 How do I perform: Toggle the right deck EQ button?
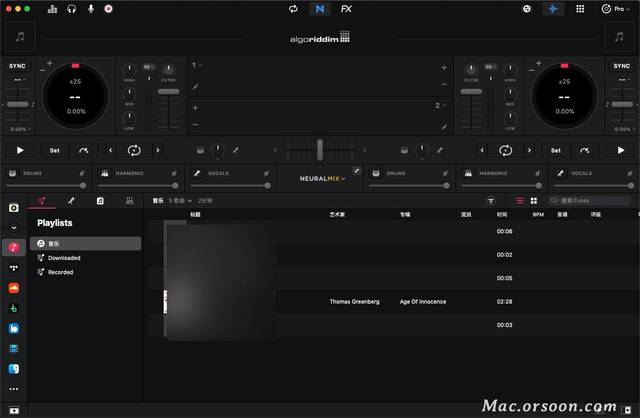pos(490,67)
